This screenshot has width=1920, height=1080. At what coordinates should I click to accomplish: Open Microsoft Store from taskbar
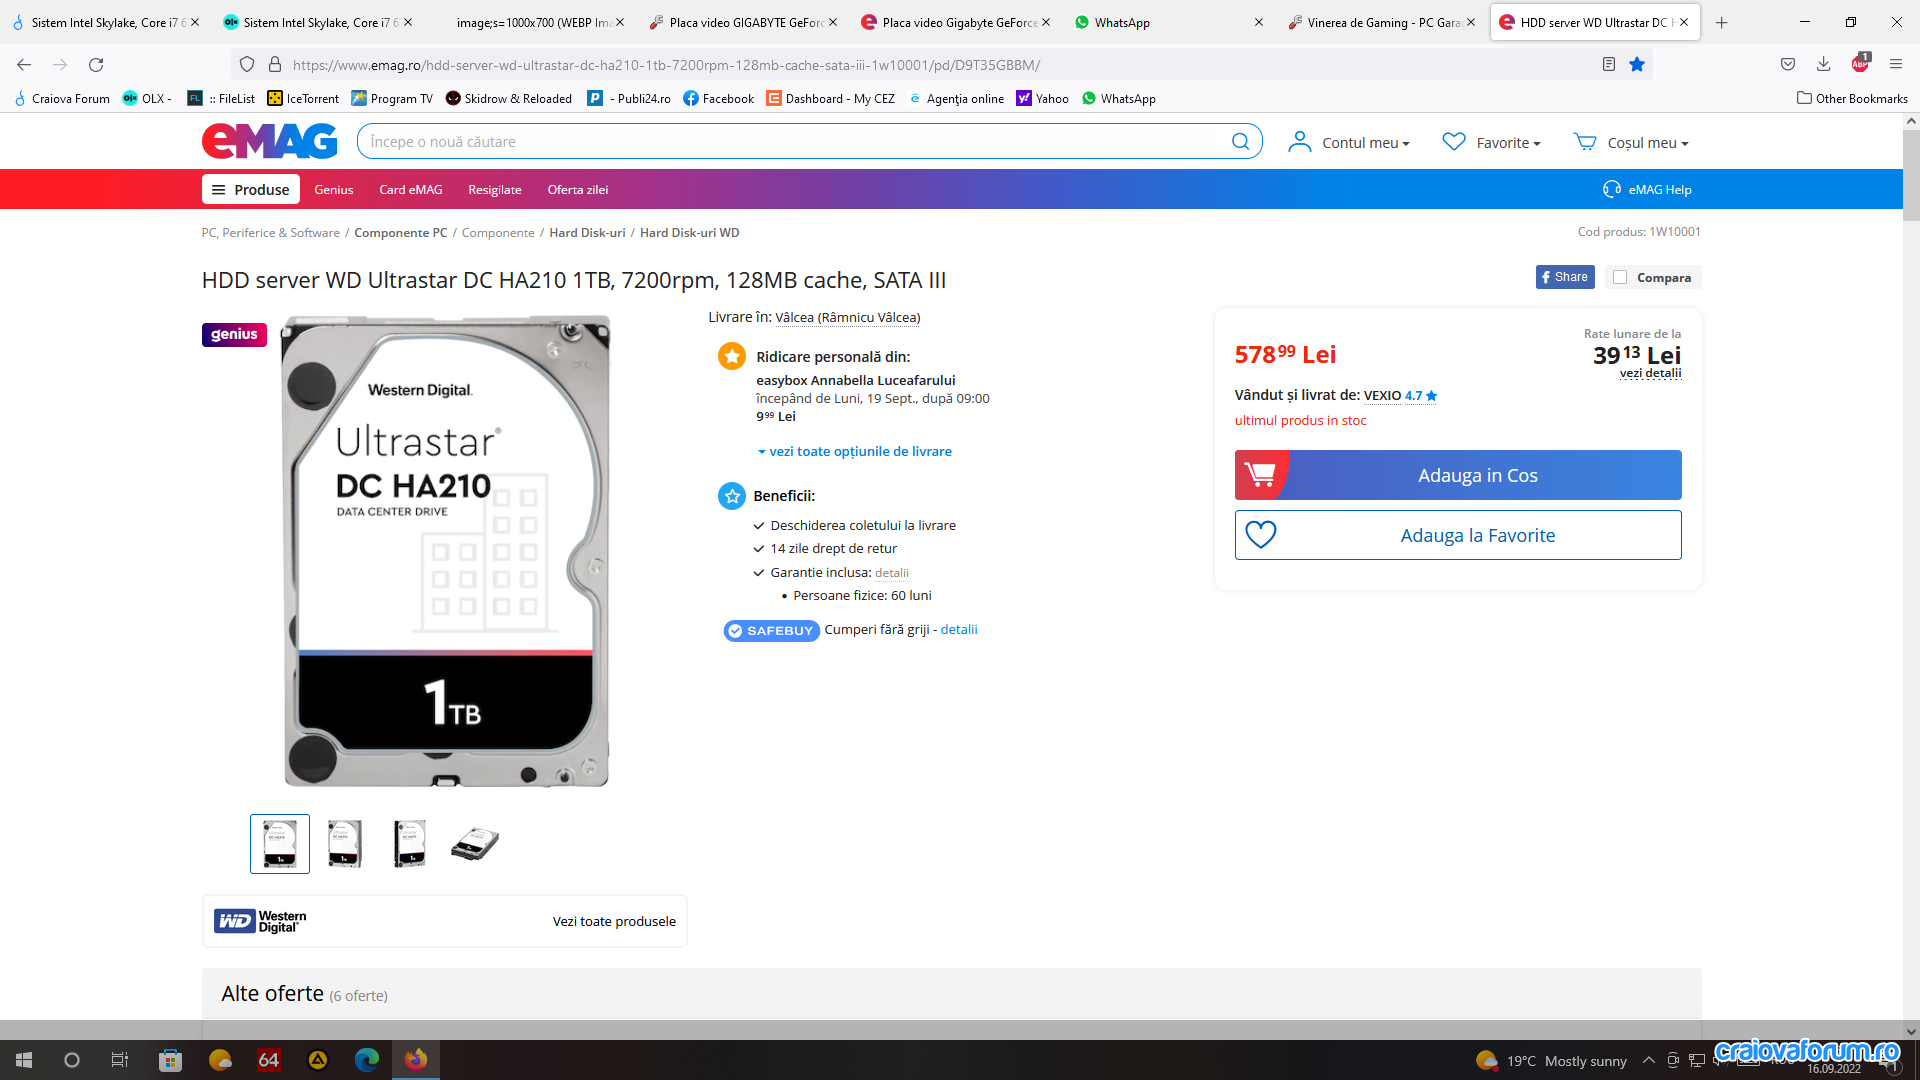pyautogui.click(x=170, y=1060)
